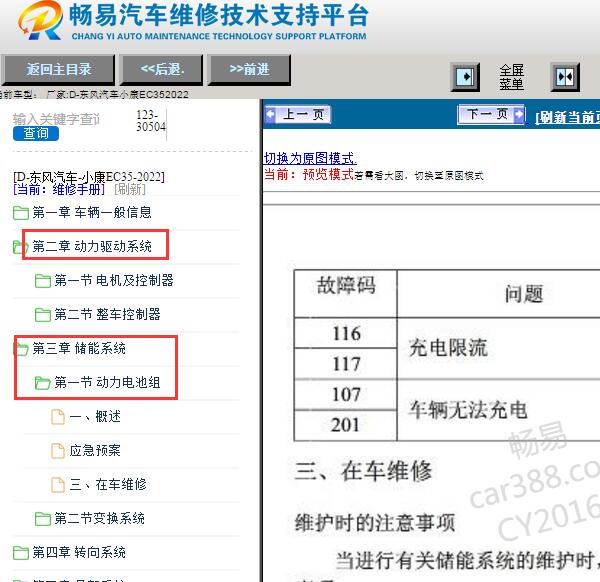Select 第三章 储能系统 chapter

coord(79,349)
